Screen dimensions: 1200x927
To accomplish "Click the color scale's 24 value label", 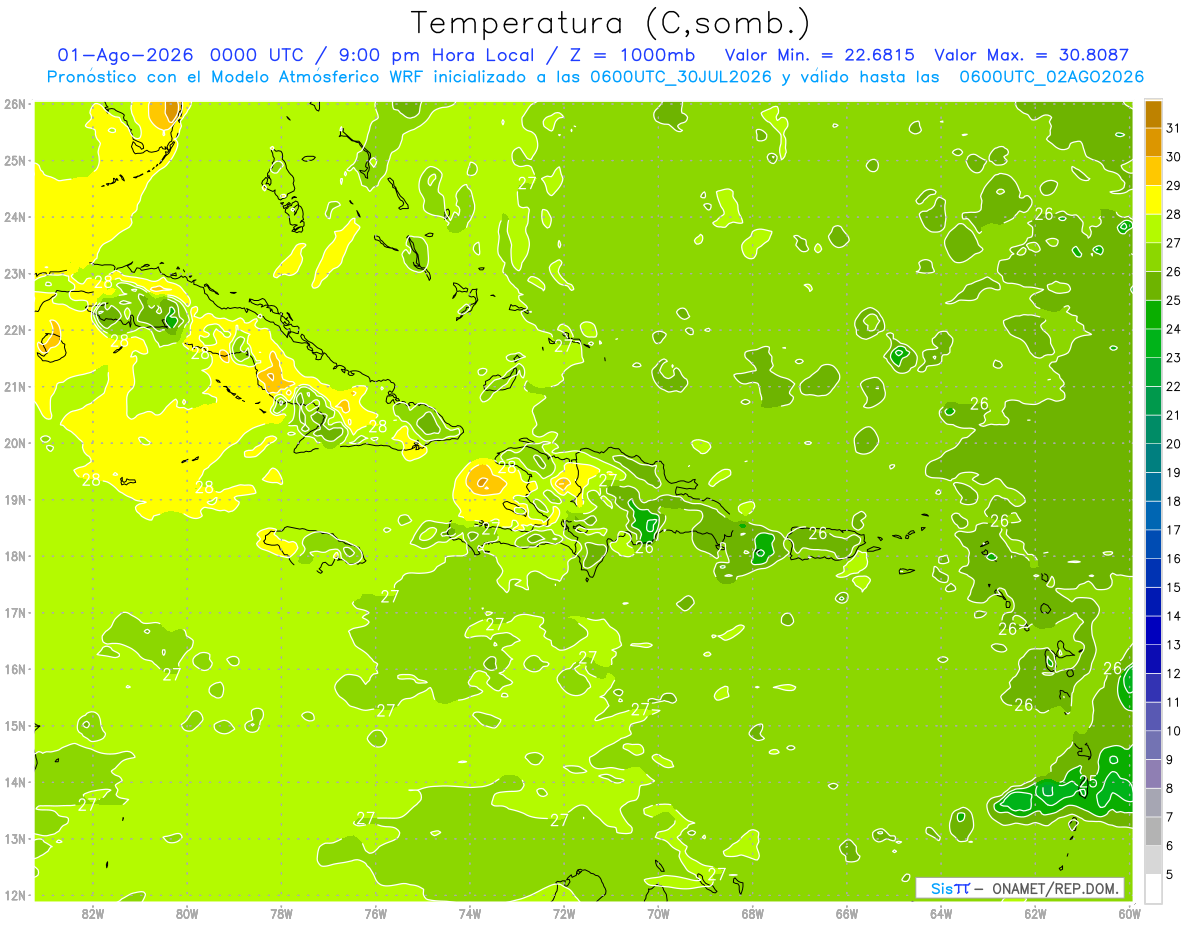I will click(x=1174, y=329).
